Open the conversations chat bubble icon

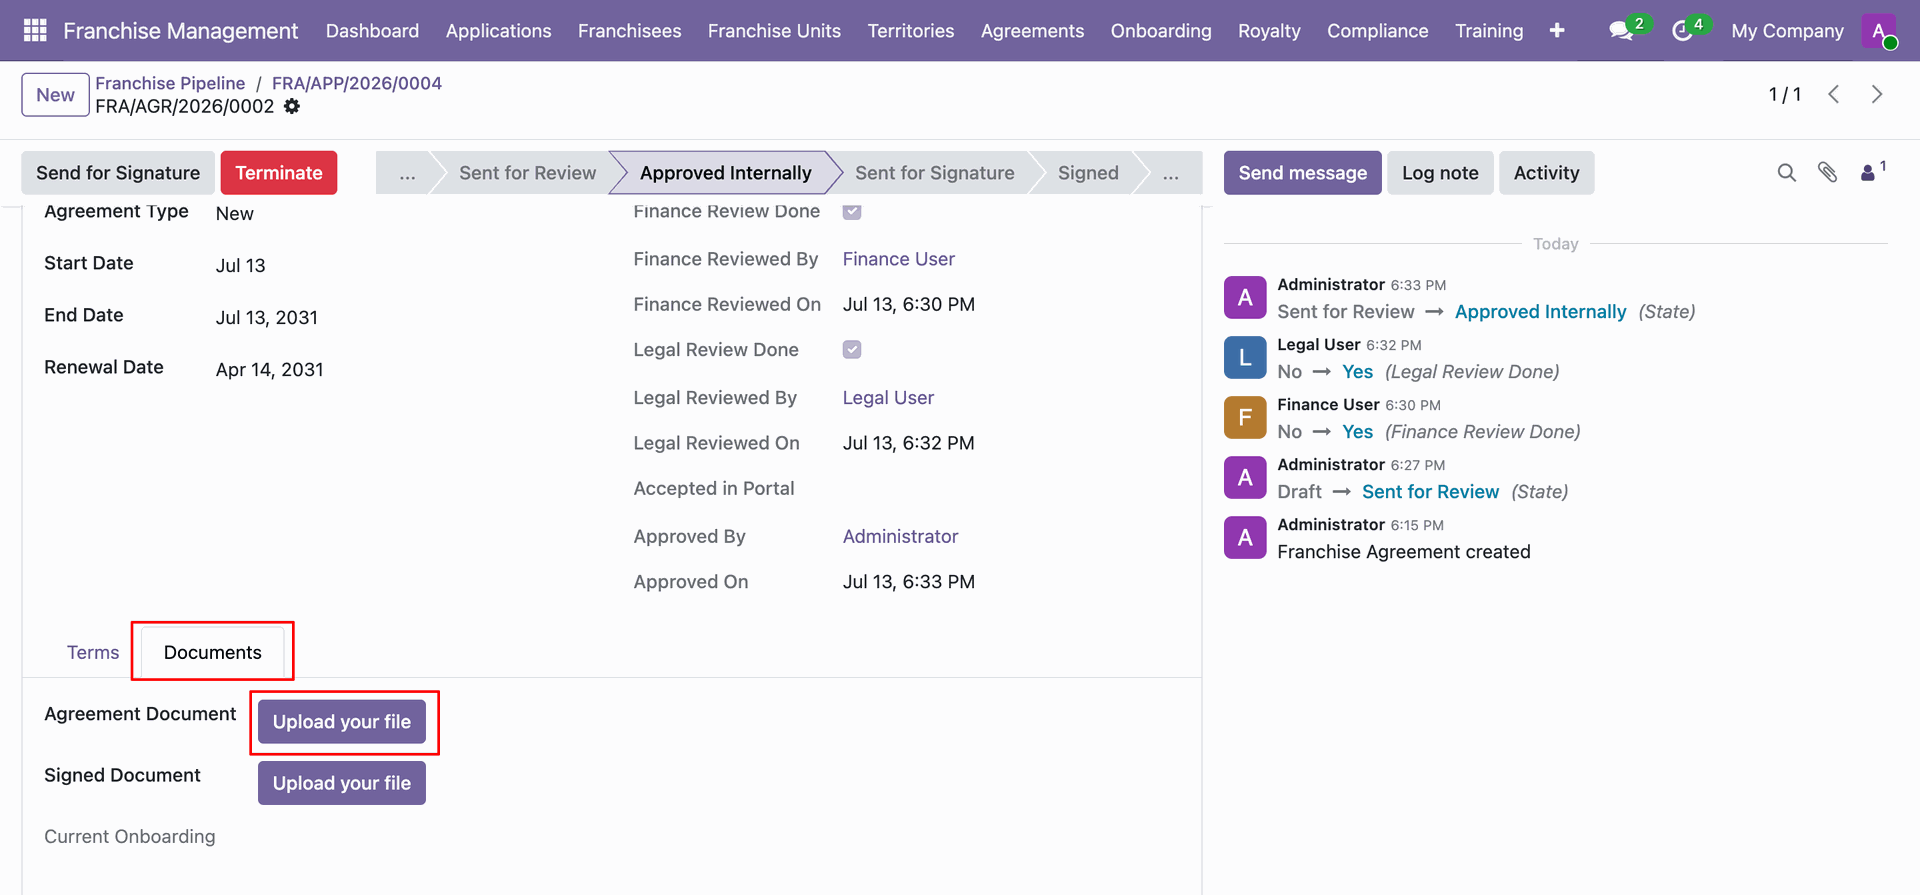tap(1621, 31)
